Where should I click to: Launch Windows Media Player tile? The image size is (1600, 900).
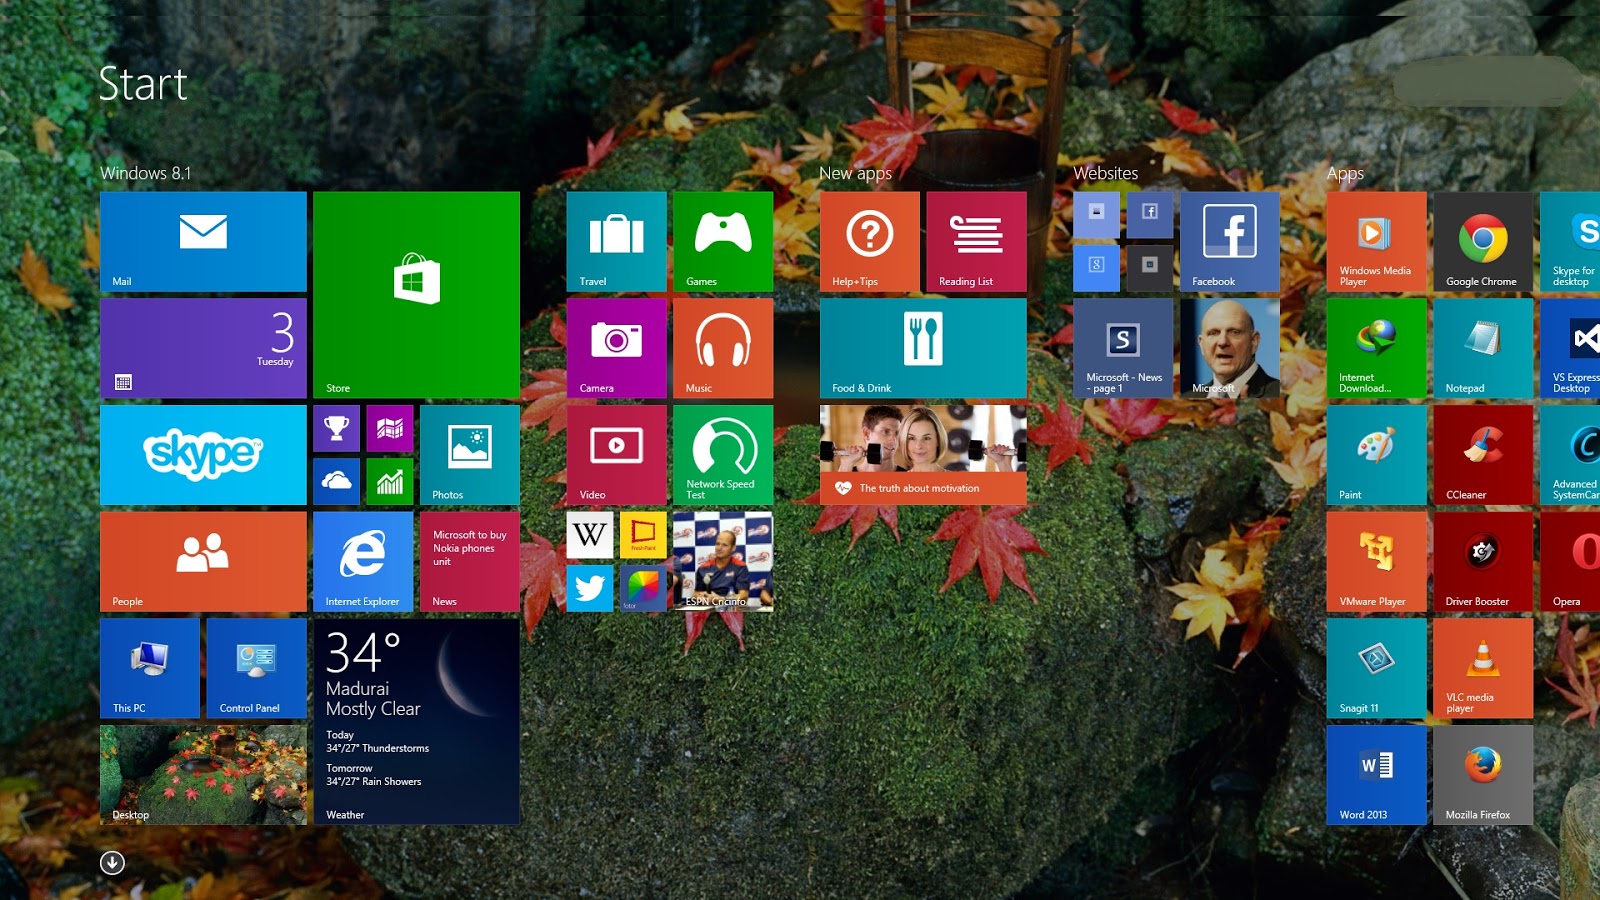click(x=1377, y=242)
